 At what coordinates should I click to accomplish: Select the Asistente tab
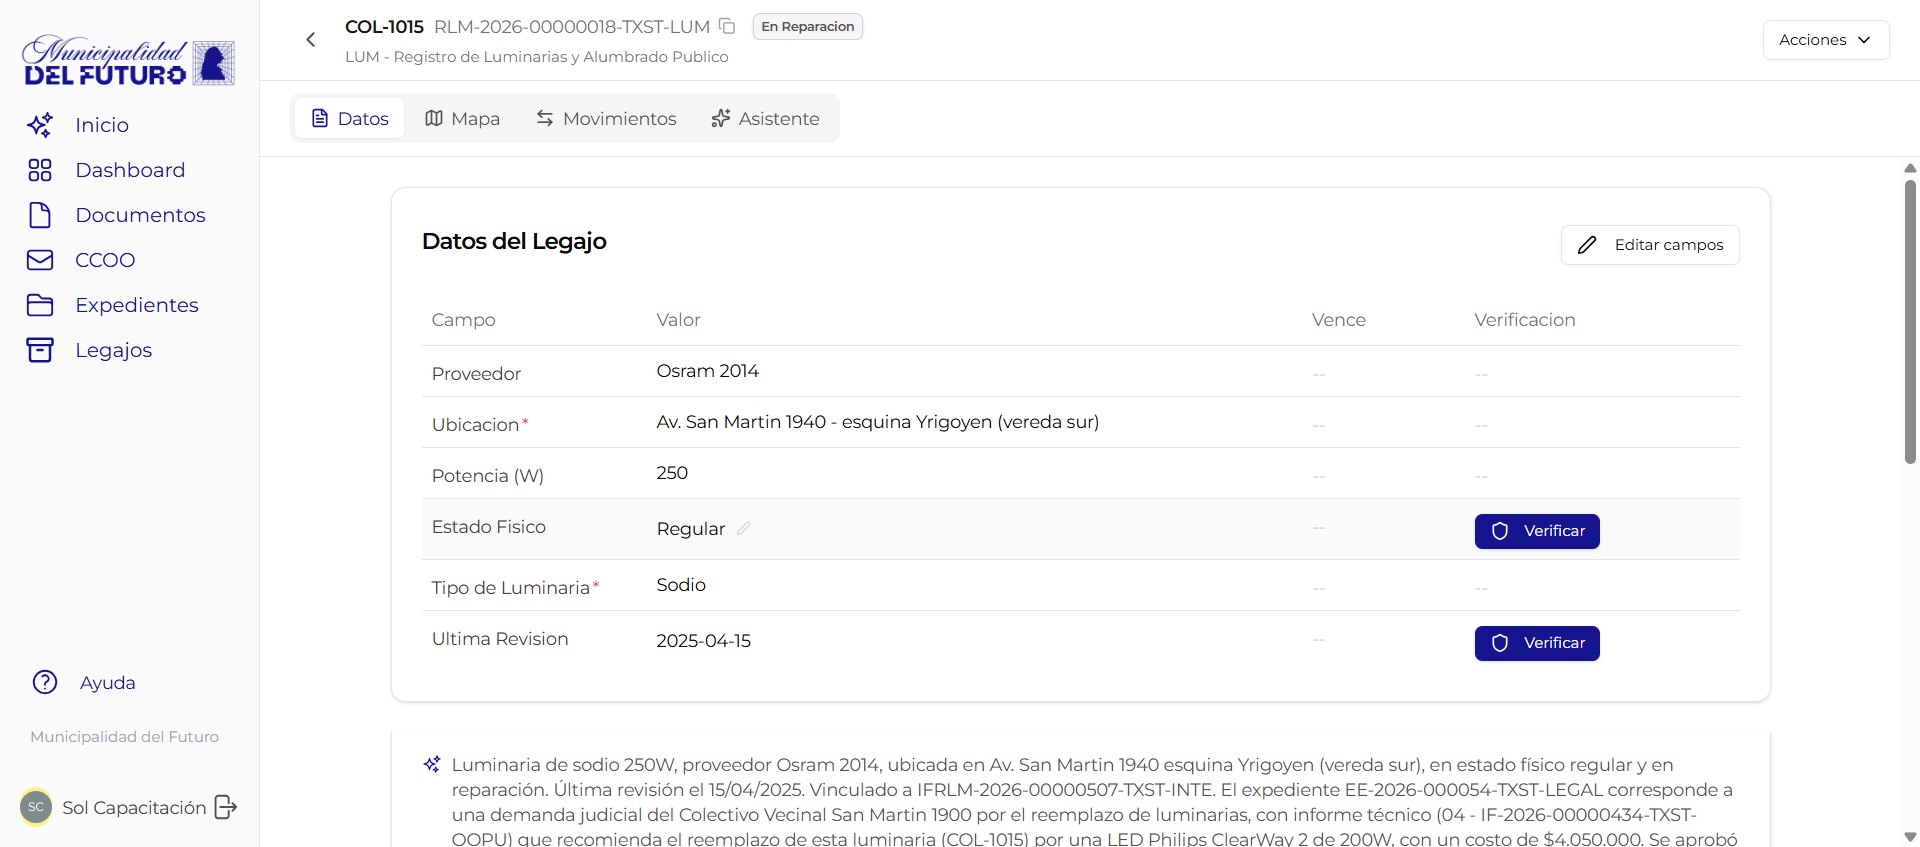pyautogui.click(x=765, y=119)
